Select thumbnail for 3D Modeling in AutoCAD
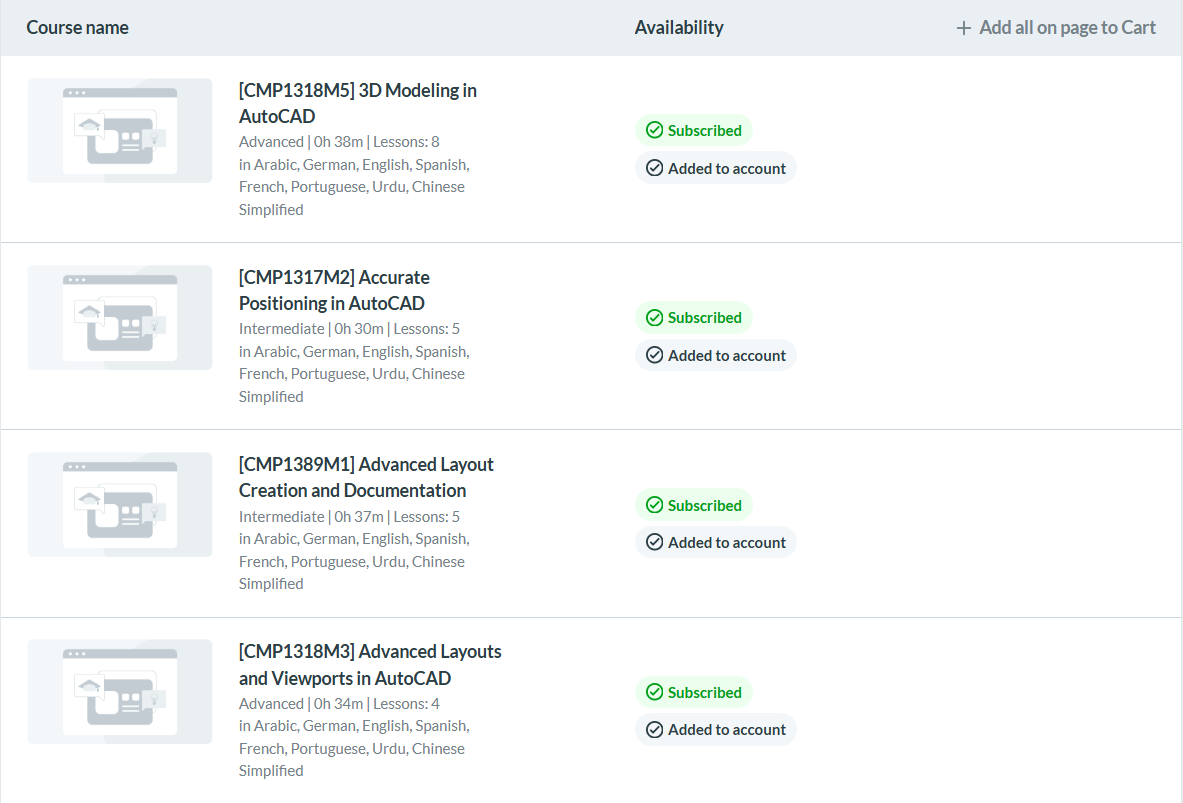 (x=120, y=131)
